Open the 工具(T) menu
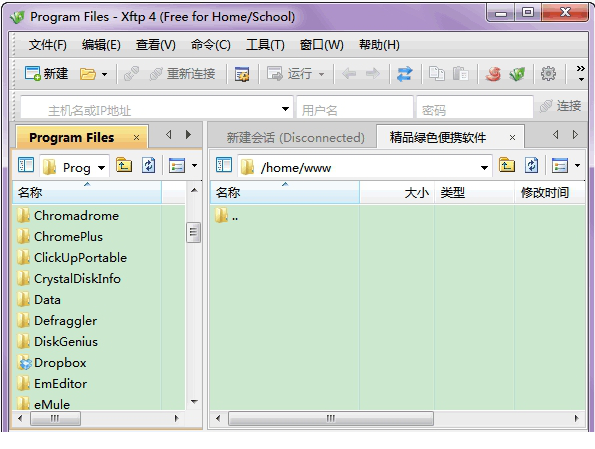Image resolution: width=595 pixels, height=449 pixels. (265, 45)
